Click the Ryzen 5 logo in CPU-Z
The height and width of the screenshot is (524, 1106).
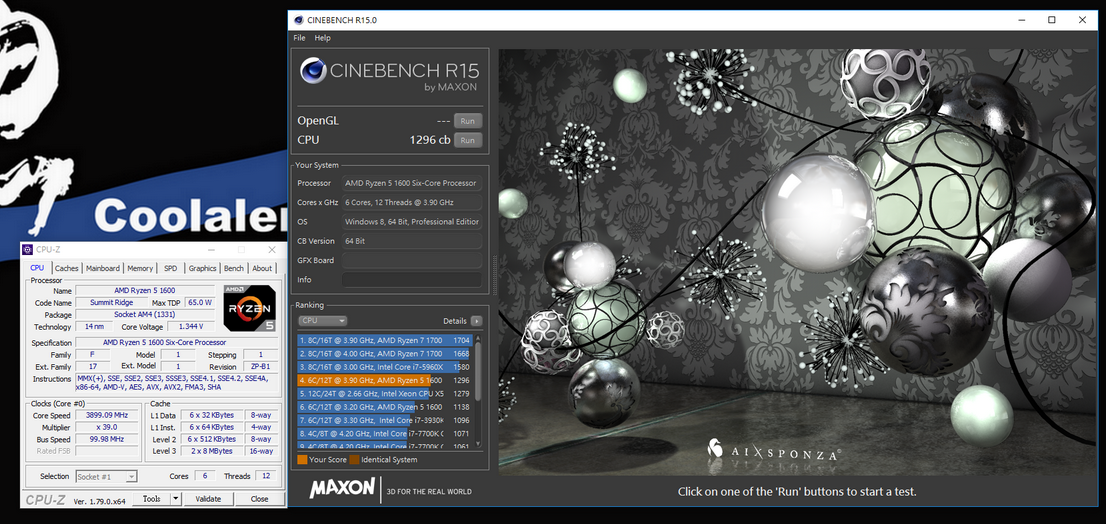tap(250, 307)
